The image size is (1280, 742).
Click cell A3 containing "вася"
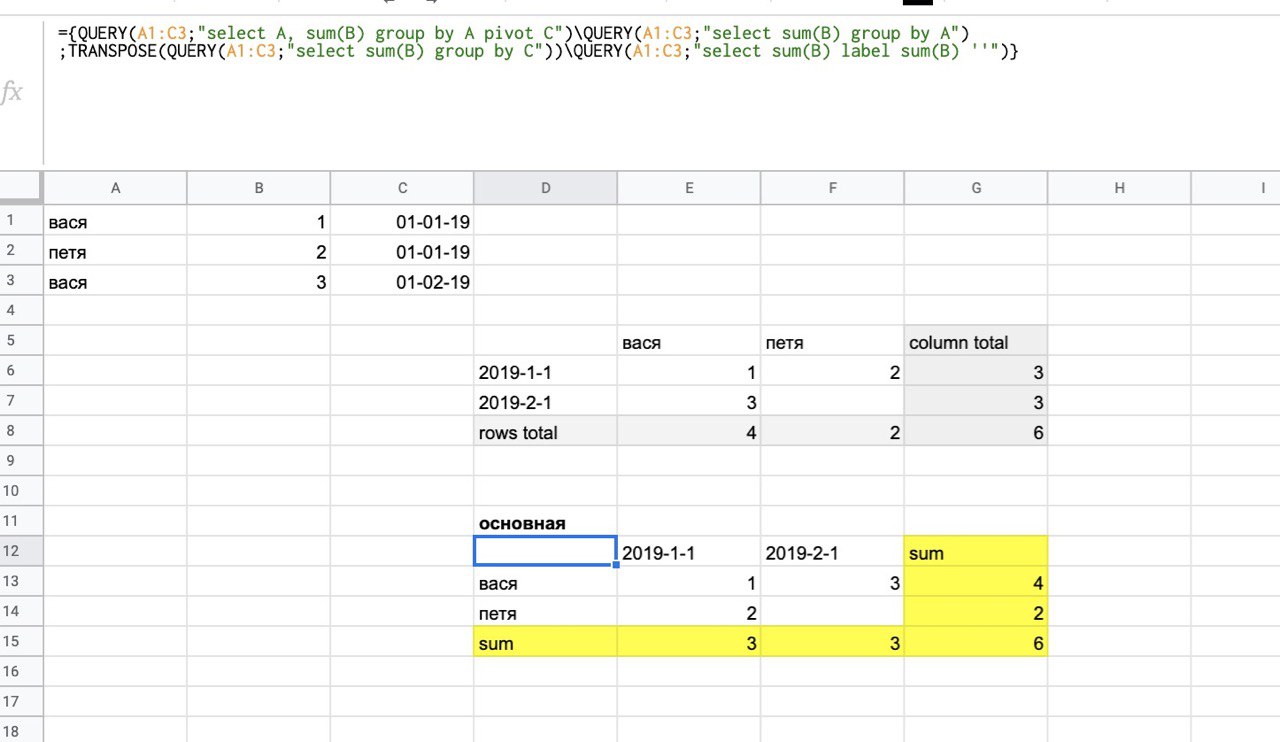click(x=115, y=281)
